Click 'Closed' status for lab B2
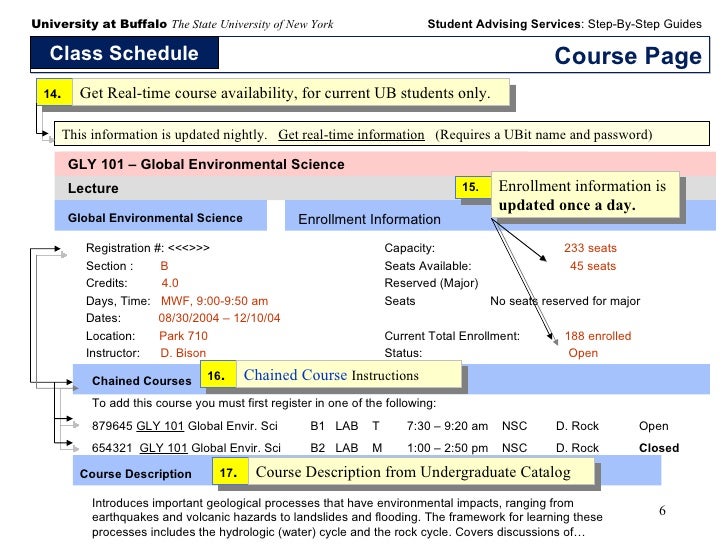This screenshot has width=728, height=546. tap(659, 448)
